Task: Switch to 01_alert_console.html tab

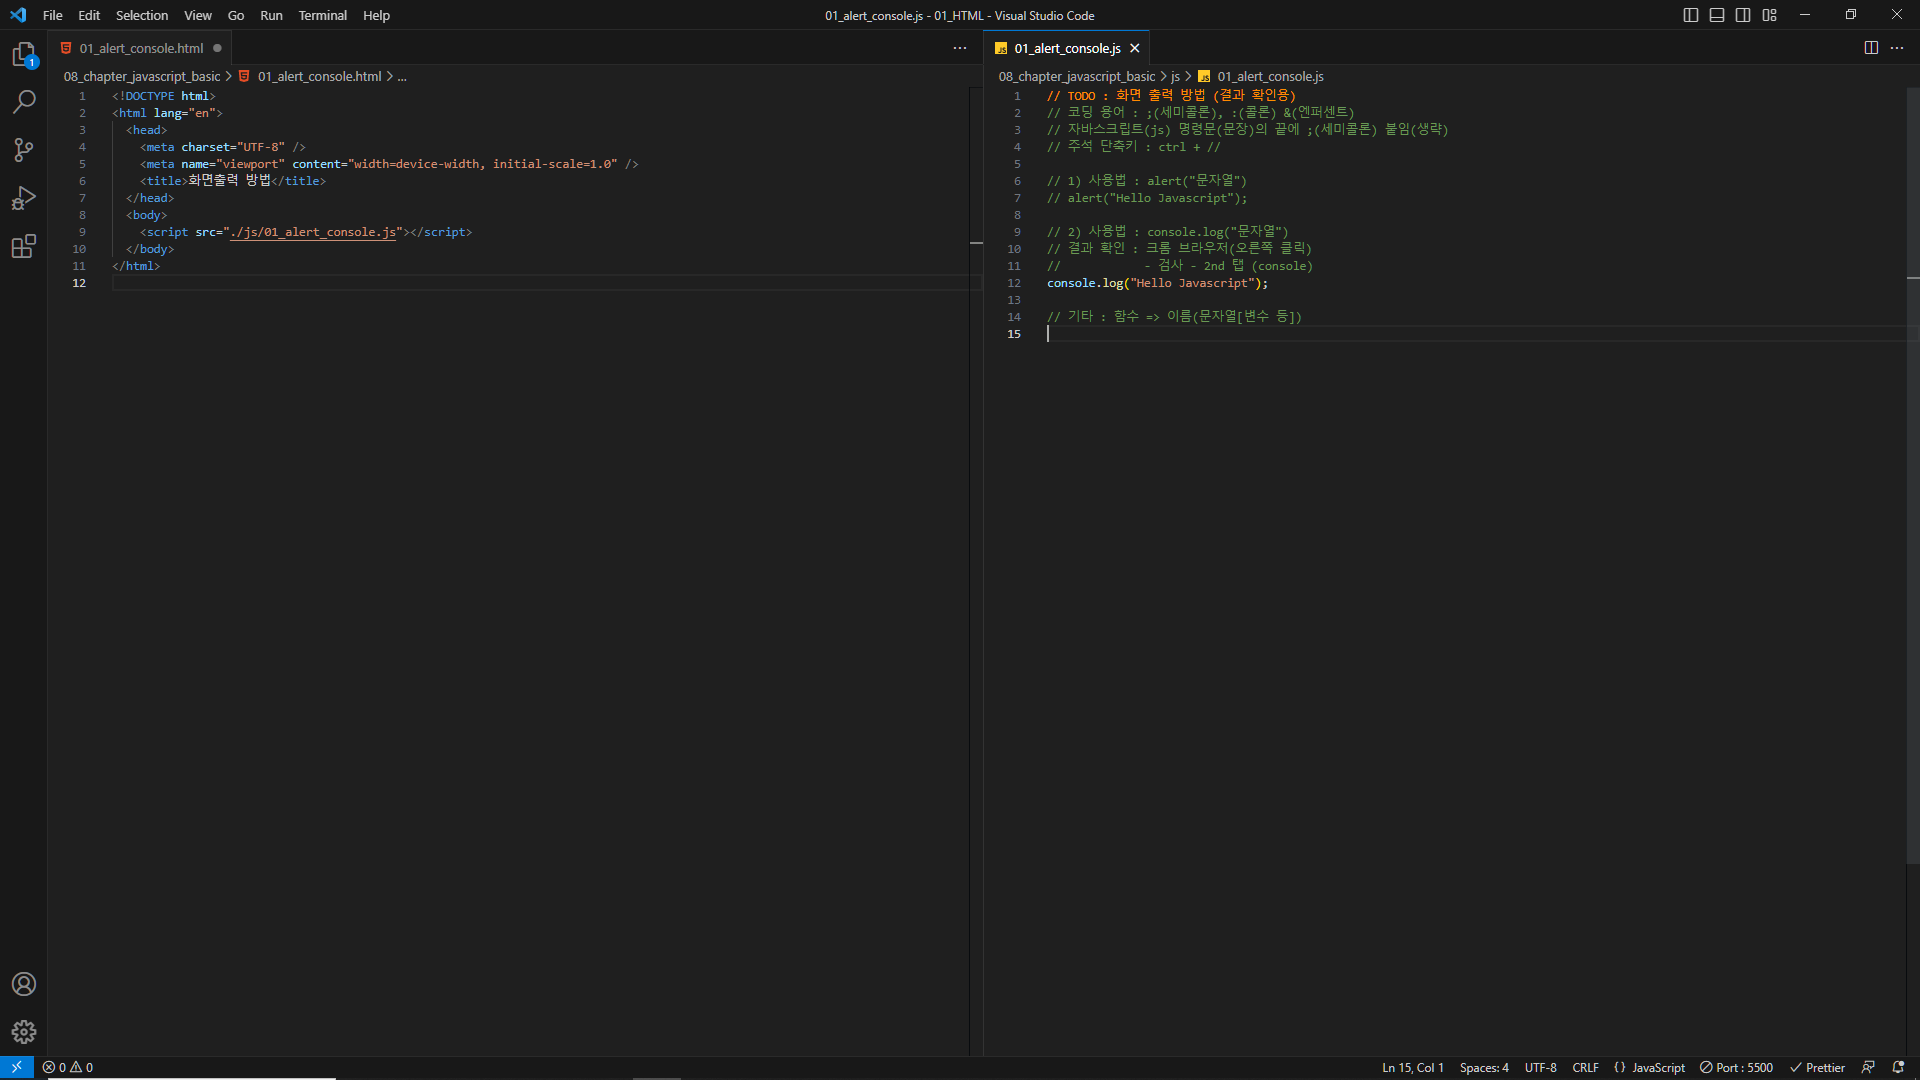Action: click(x=141, y=48)
